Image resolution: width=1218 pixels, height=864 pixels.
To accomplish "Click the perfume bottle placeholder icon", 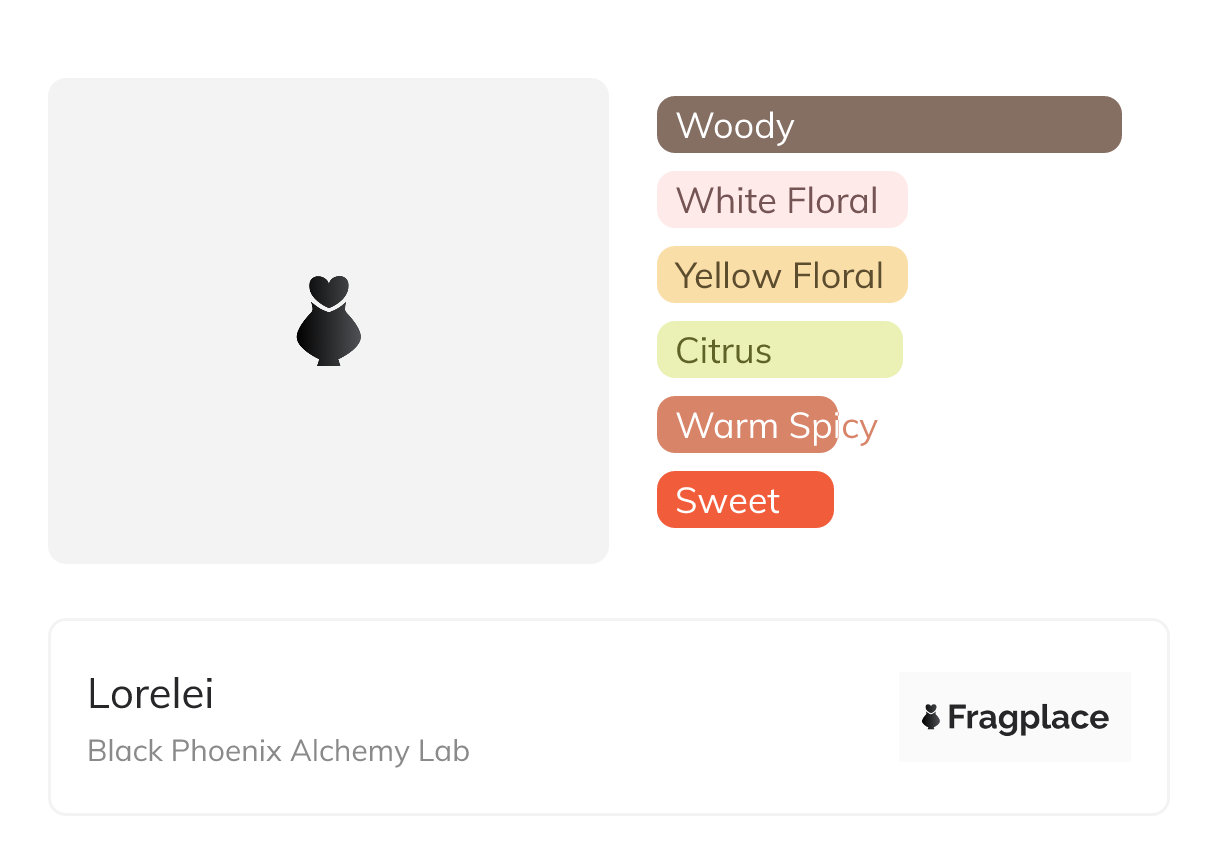I will tap(328, 320).
